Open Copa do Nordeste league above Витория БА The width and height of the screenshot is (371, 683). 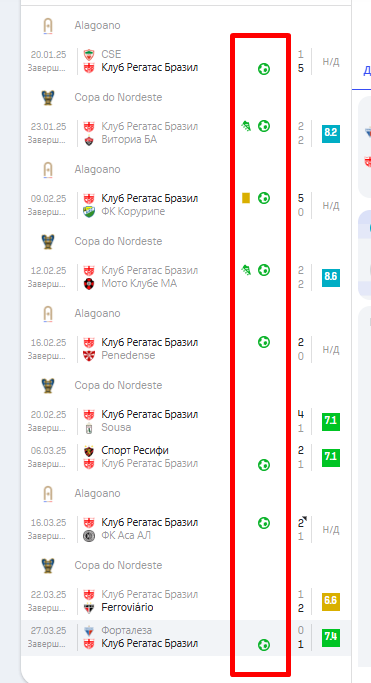click(x=118, y=97)
